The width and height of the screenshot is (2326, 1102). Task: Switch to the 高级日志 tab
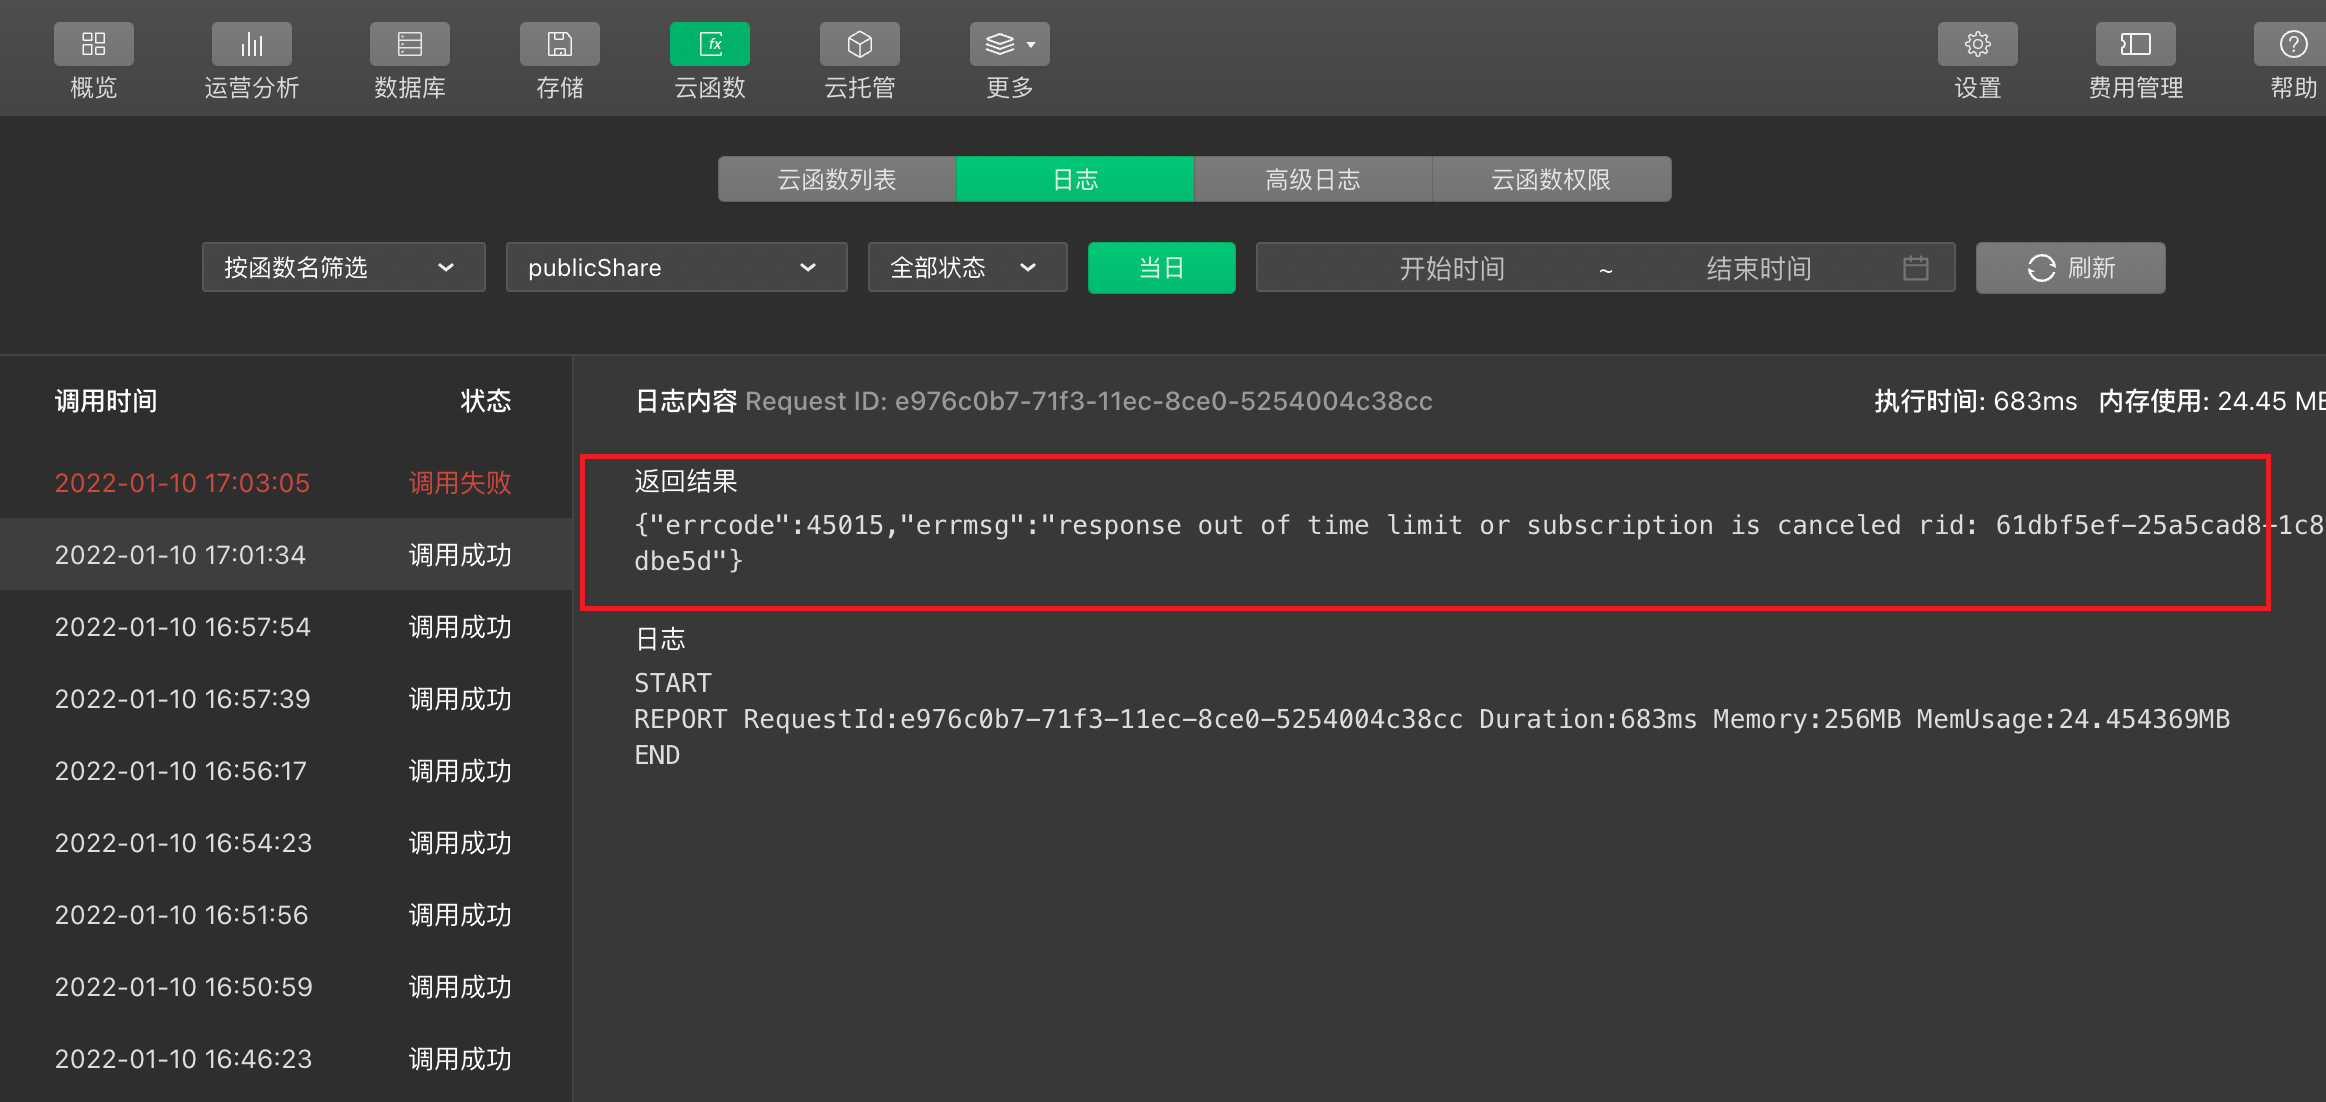coord(1312,180)
